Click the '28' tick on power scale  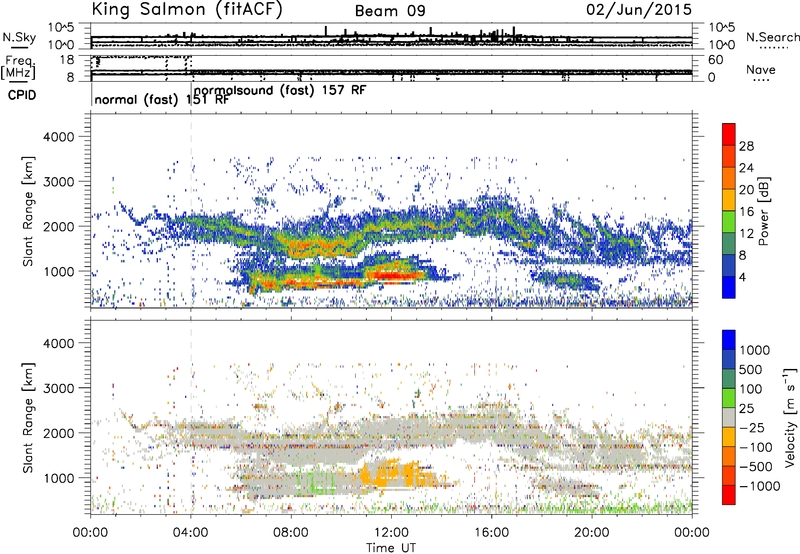[x=746, y=146]
